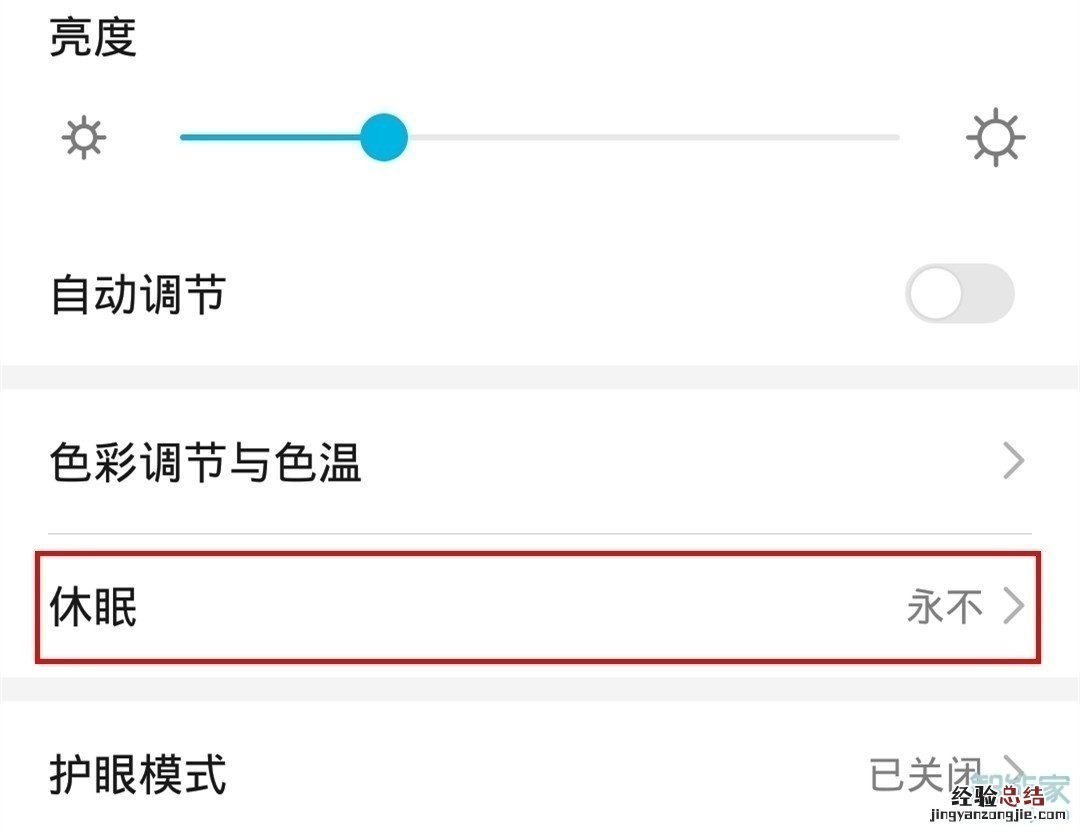Click the blue filled brightness track
Viewport: 1080px width, 833px height.
tap(270, 138)
